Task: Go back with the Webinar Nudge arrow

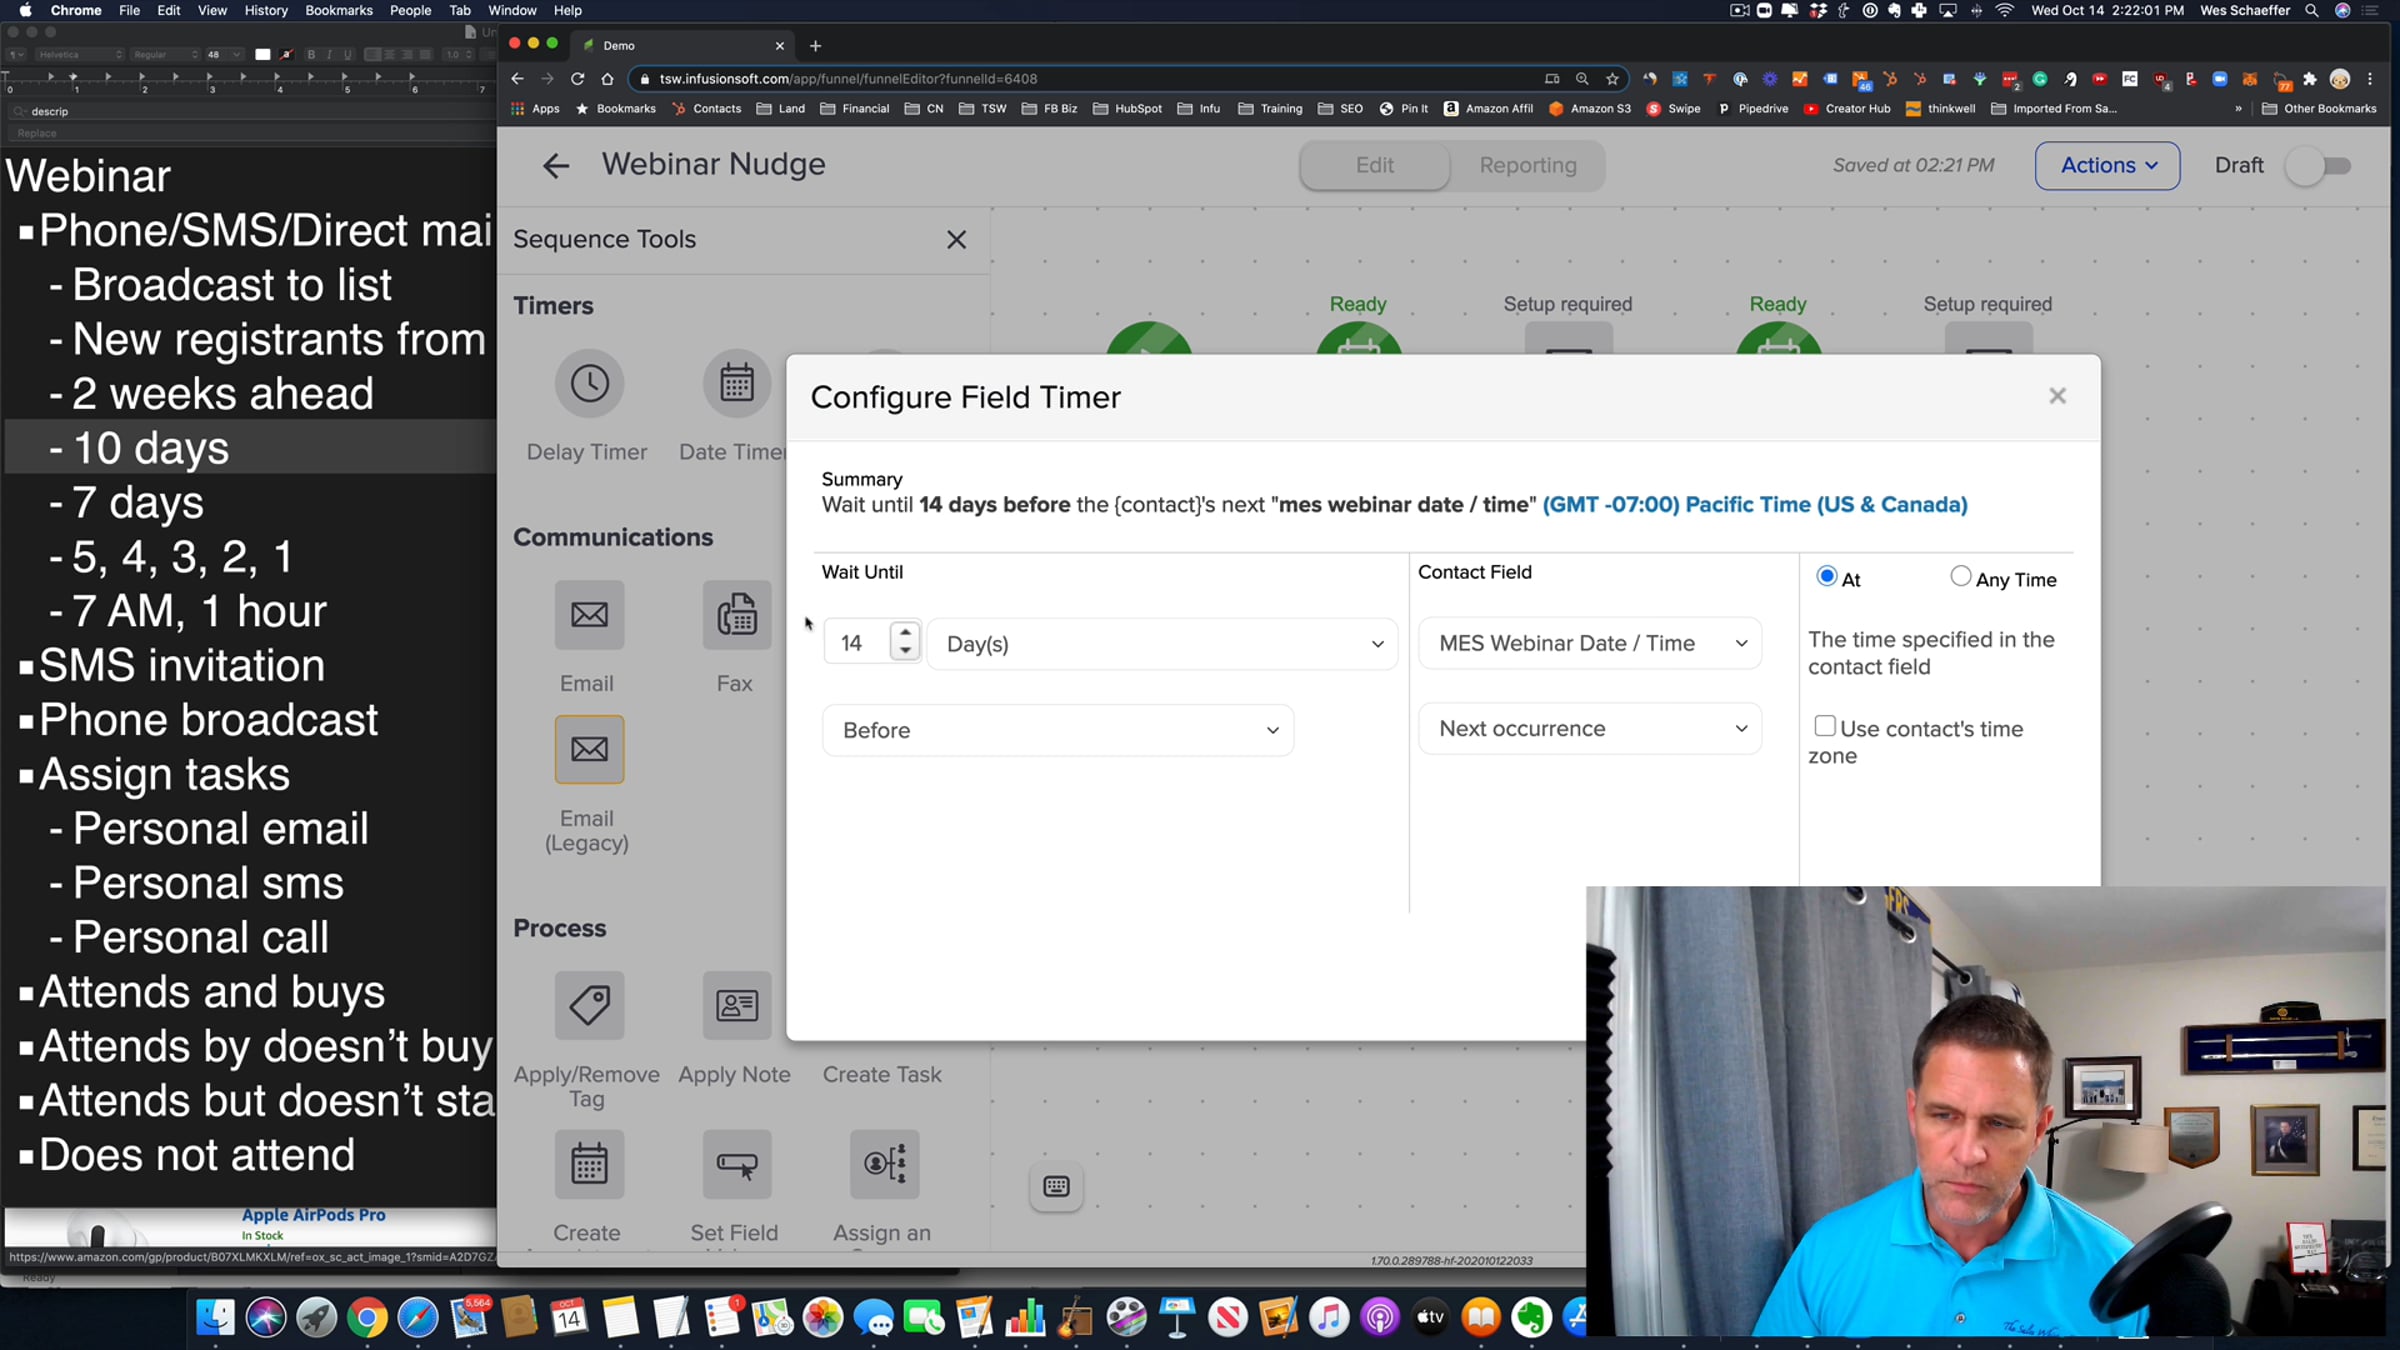Action: (x=556, y=165)
